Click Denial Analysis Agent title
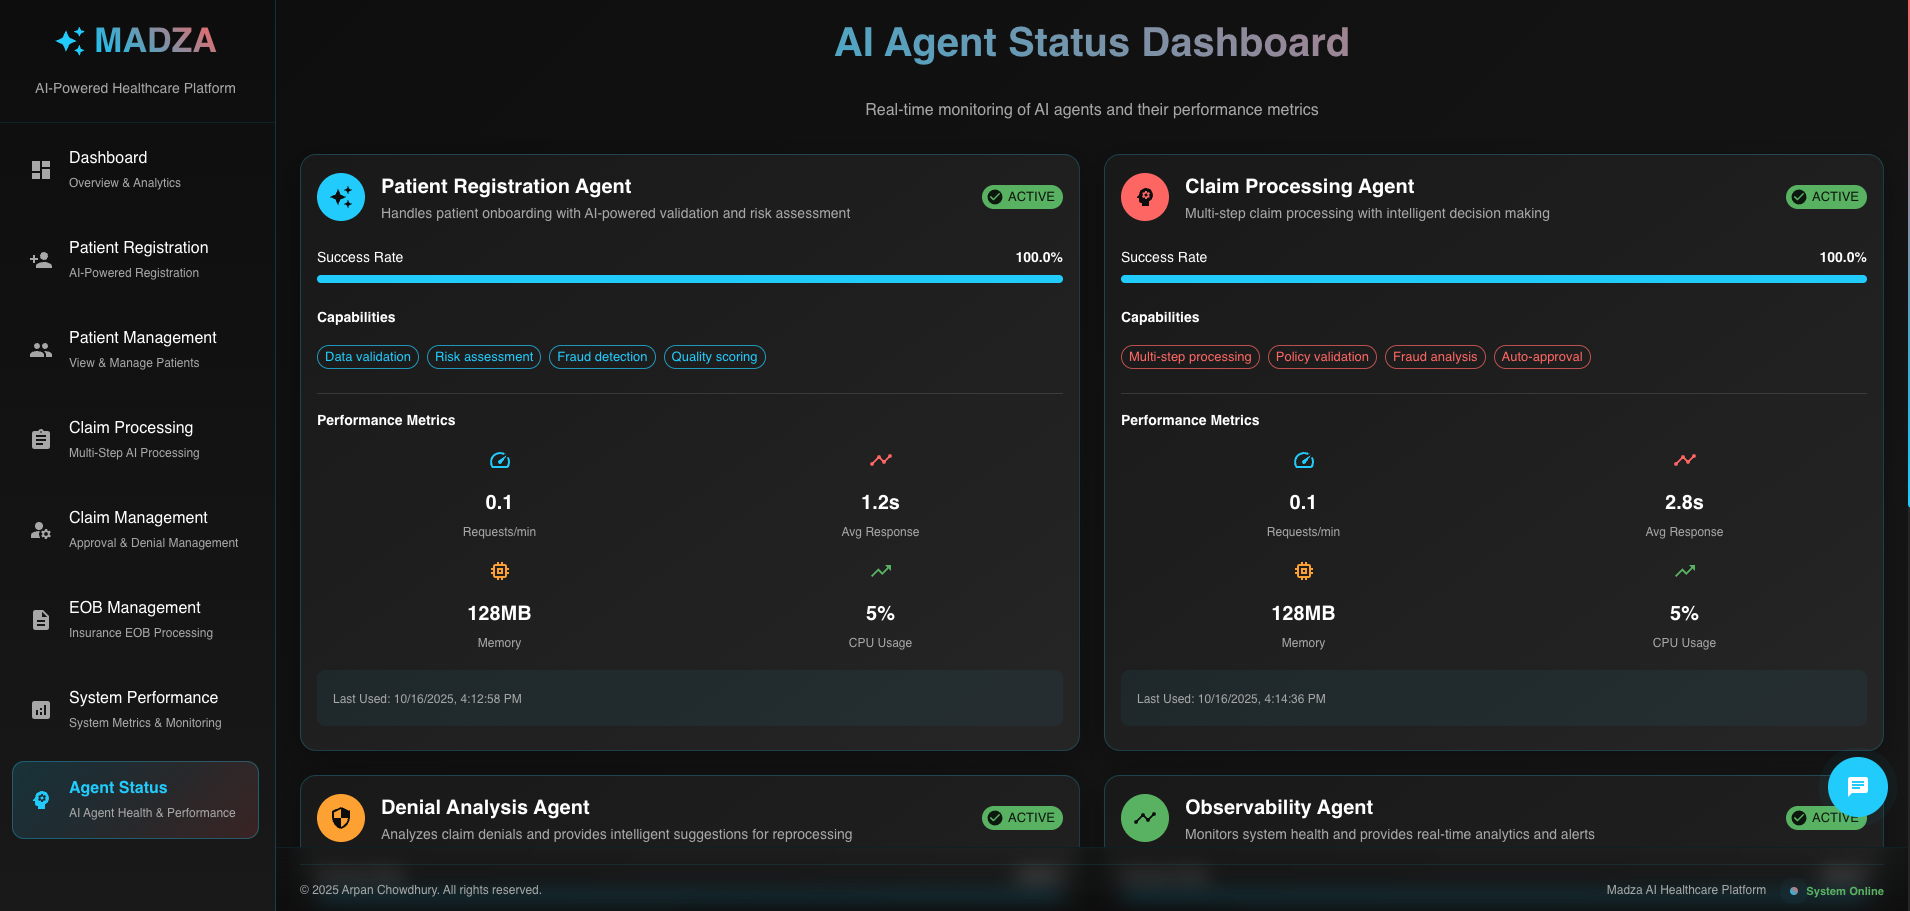Viewport: 1910px width, 911px height. tap(485, 807)
